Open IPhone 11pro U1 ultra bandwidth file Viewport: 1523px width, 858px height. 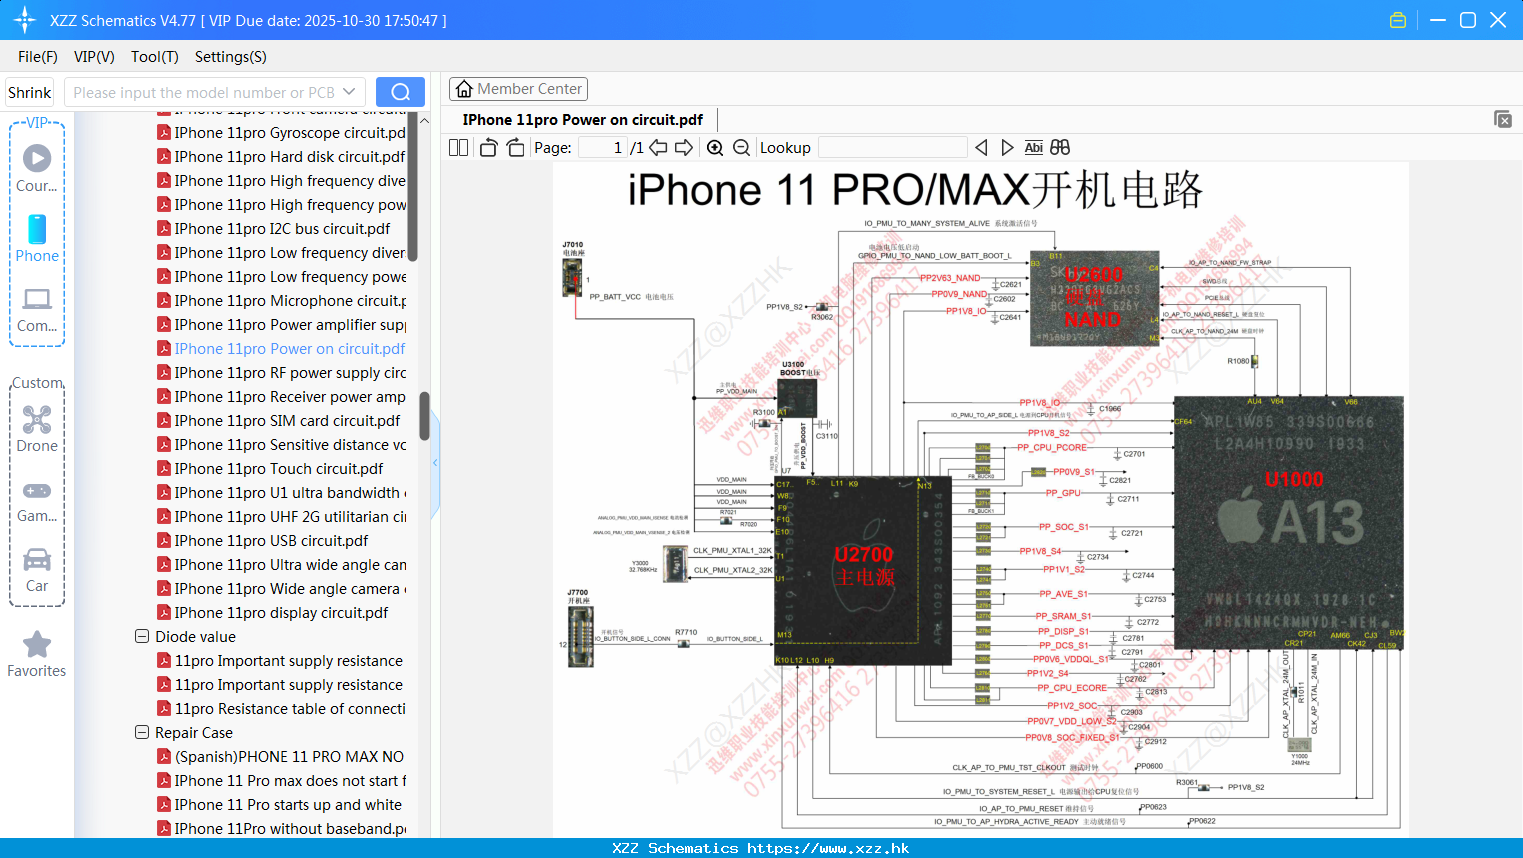[281, 492]
